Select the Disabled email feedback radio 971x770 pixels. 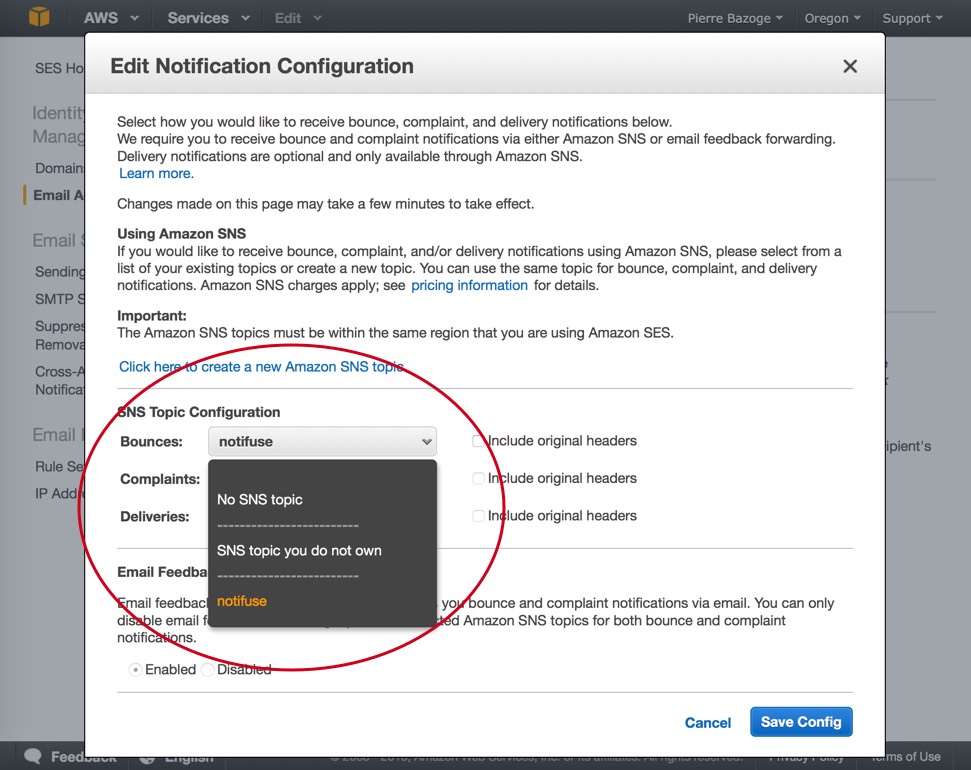[x=207, y=670]
